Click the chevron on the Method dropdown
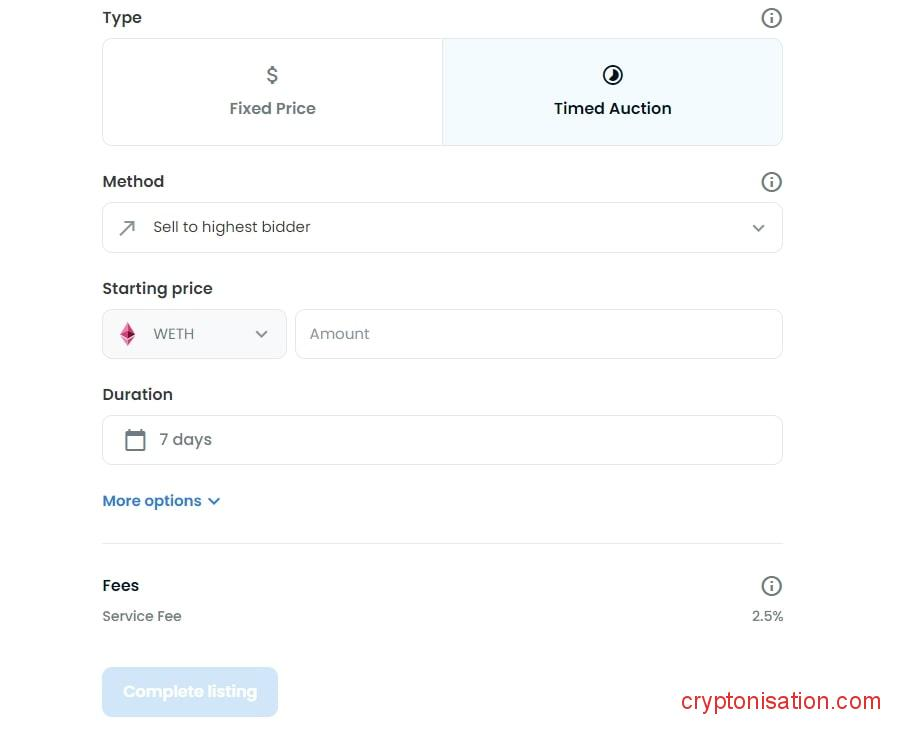The width and height of the screenshot is (902, 730). [x=758, y=228]
